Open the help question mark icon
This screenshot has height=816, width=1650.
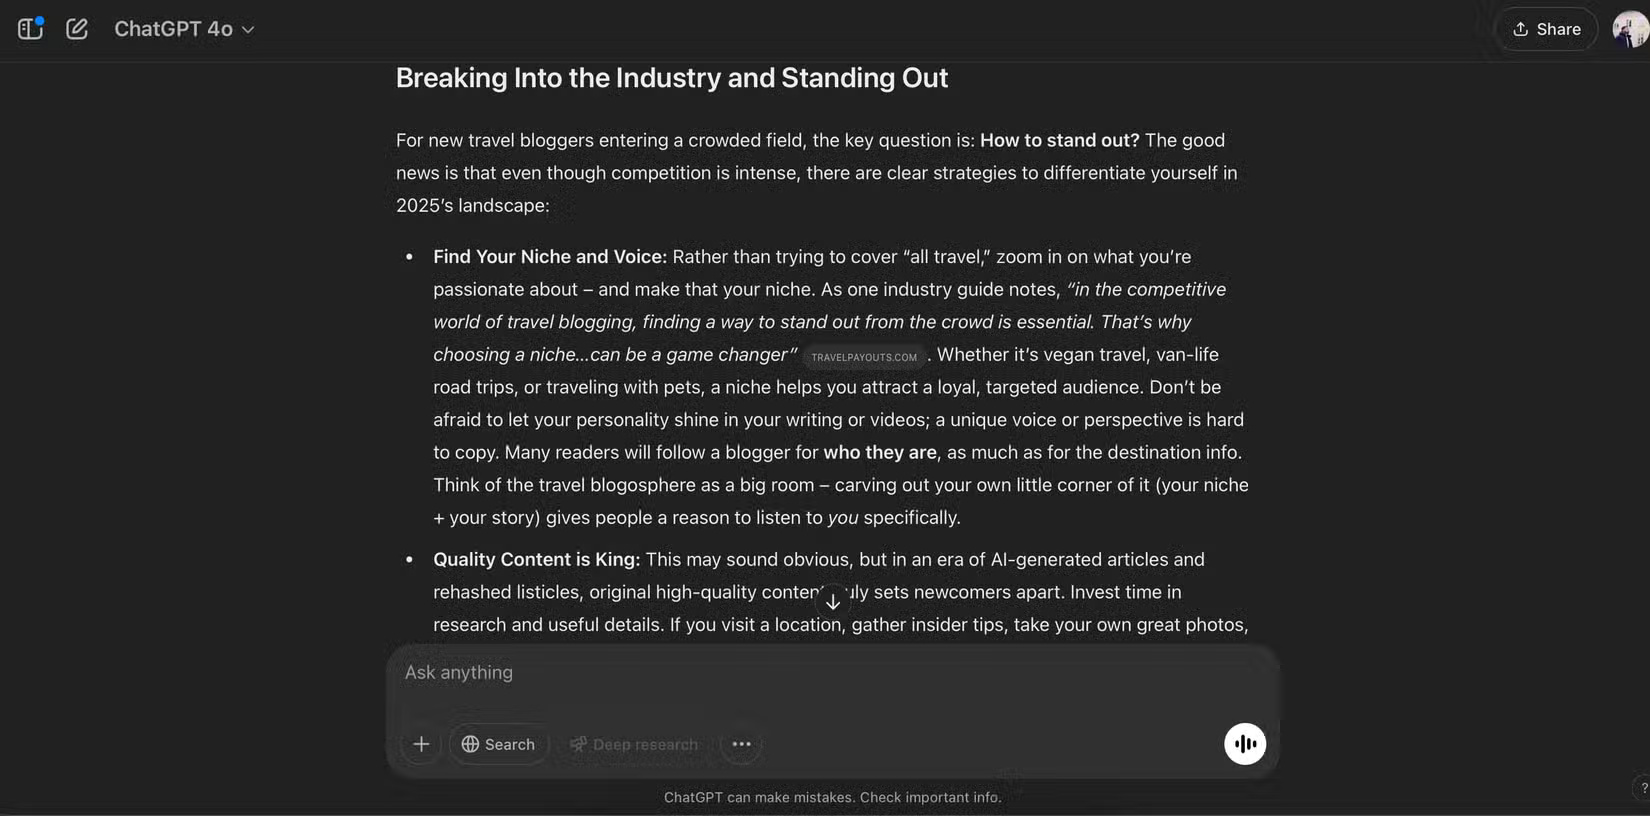(x=1643, y=788)
